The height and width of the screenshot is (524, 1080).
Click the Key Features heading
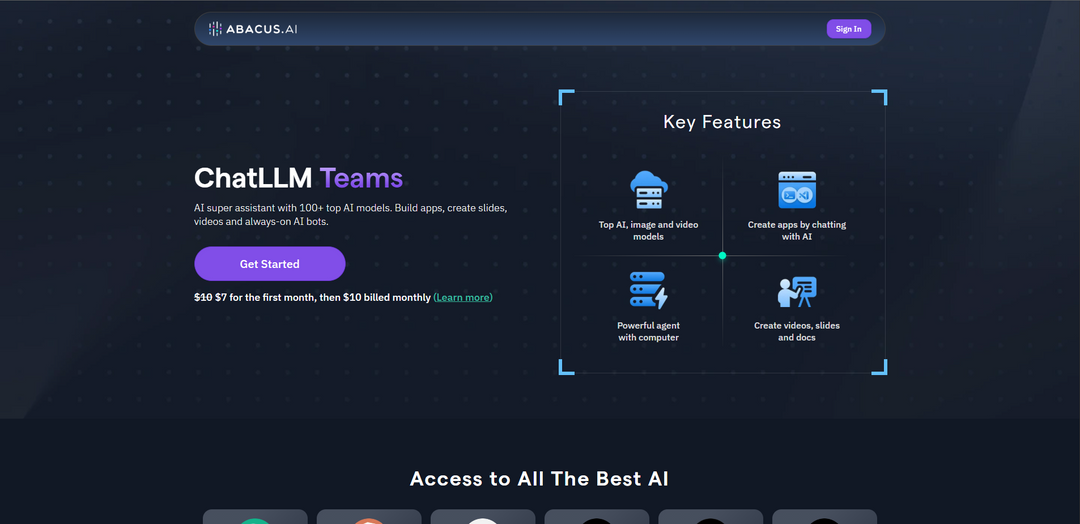[x=722, y=122]
